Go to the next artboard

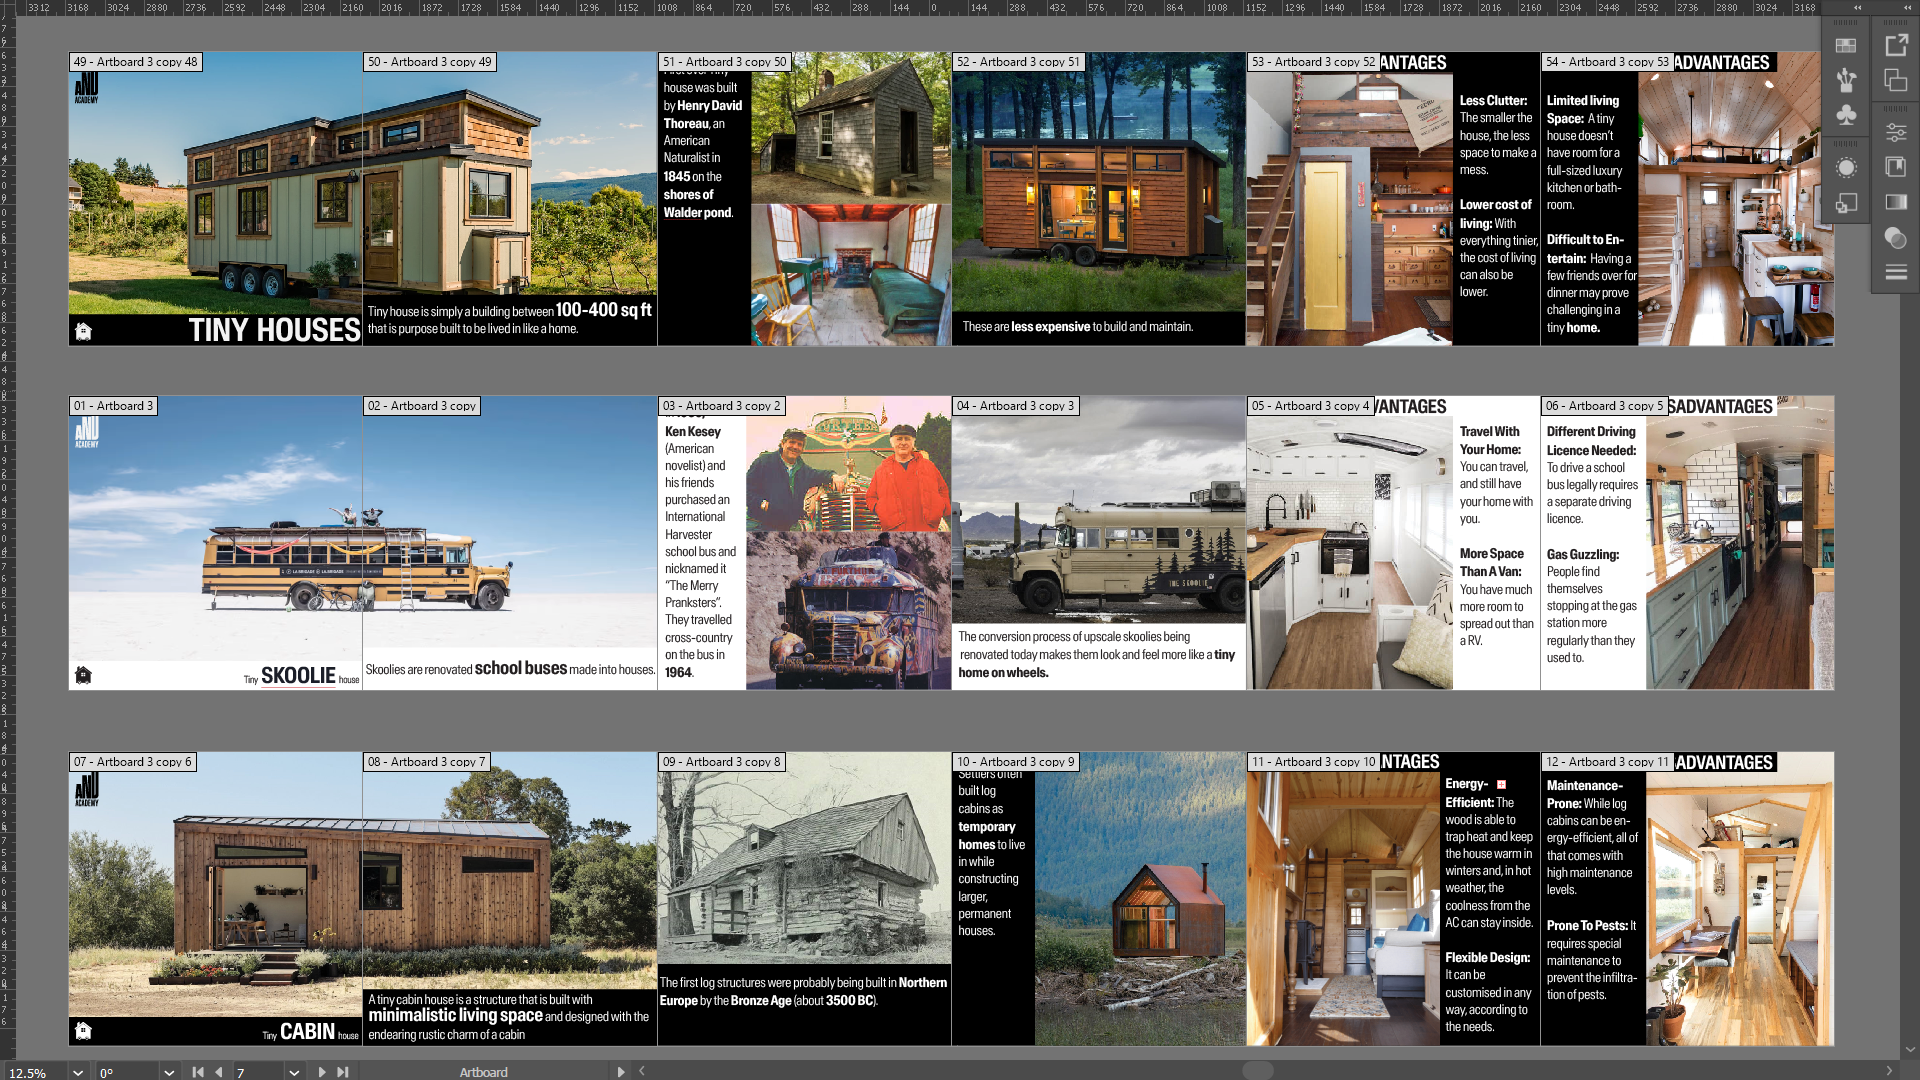322,1072
